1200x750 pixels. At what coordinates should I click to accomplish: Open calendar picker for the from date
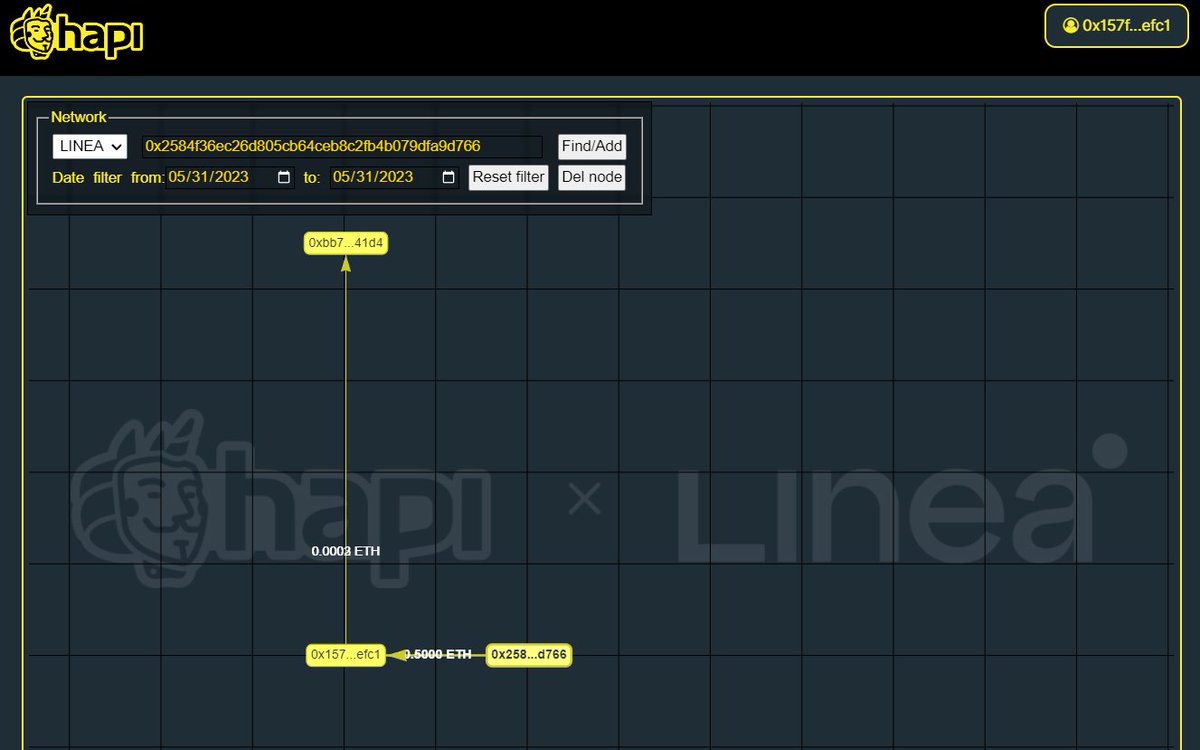click(284, 177)
